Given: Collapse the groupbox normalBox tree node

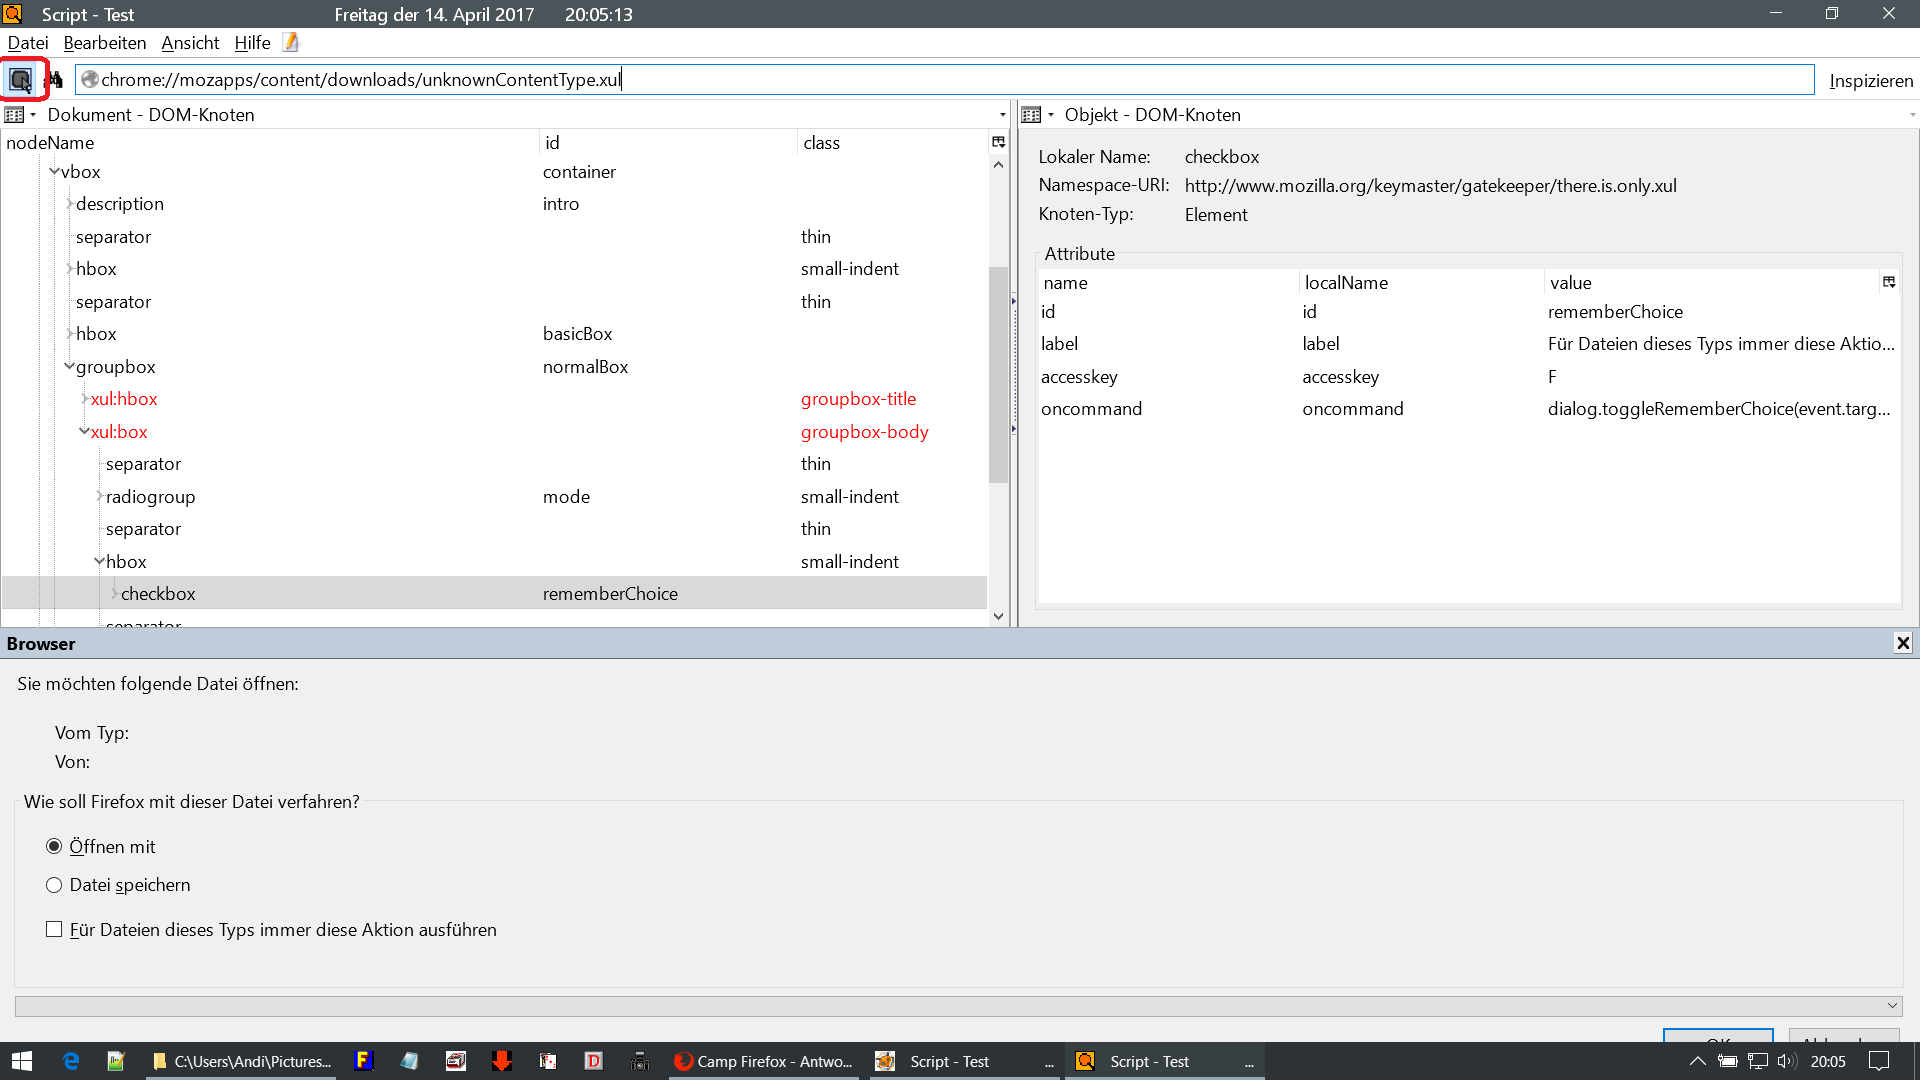Looking at the screenshot, I should click(x=69, y=367).
